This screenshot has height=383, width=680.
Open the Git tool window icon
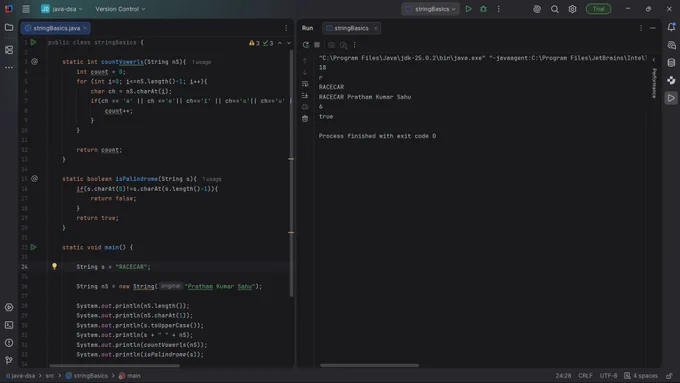(x=9, y=360)
